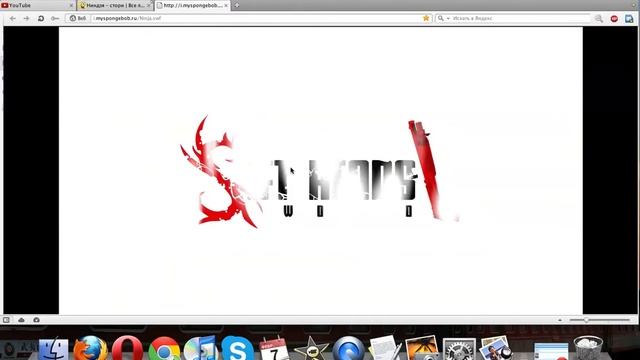
Task: Open iTunes from the dock
Action: [200, 348]
